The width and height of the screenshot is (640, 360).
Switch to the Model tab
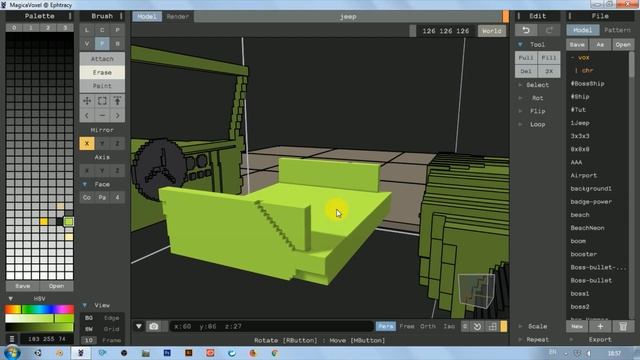click(147, 16)
